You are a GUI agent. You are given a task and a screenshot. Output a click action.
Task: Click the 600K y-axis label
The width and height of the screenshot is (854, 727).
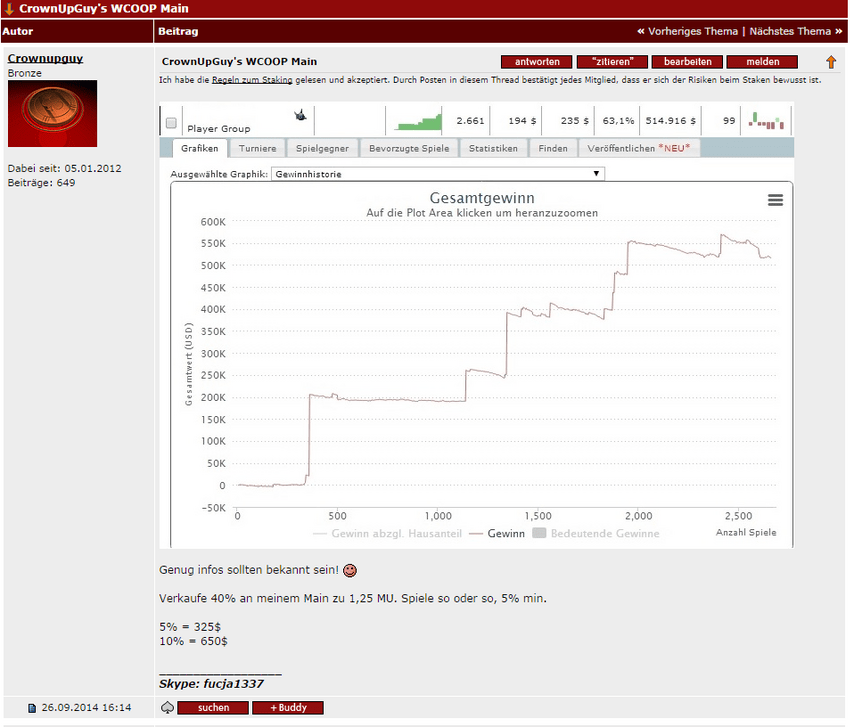pyautogui.click(x=213, y=222)
